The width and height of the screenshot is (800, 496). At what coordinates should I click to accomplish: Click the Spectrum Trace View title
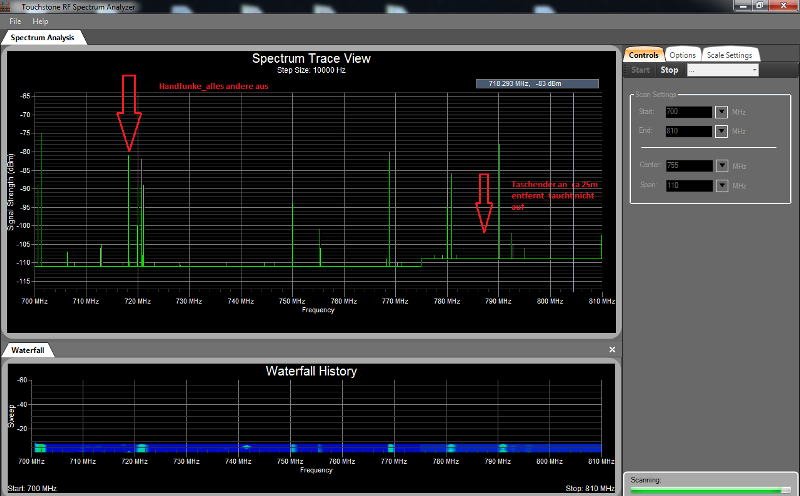click(x=311, y=59)
